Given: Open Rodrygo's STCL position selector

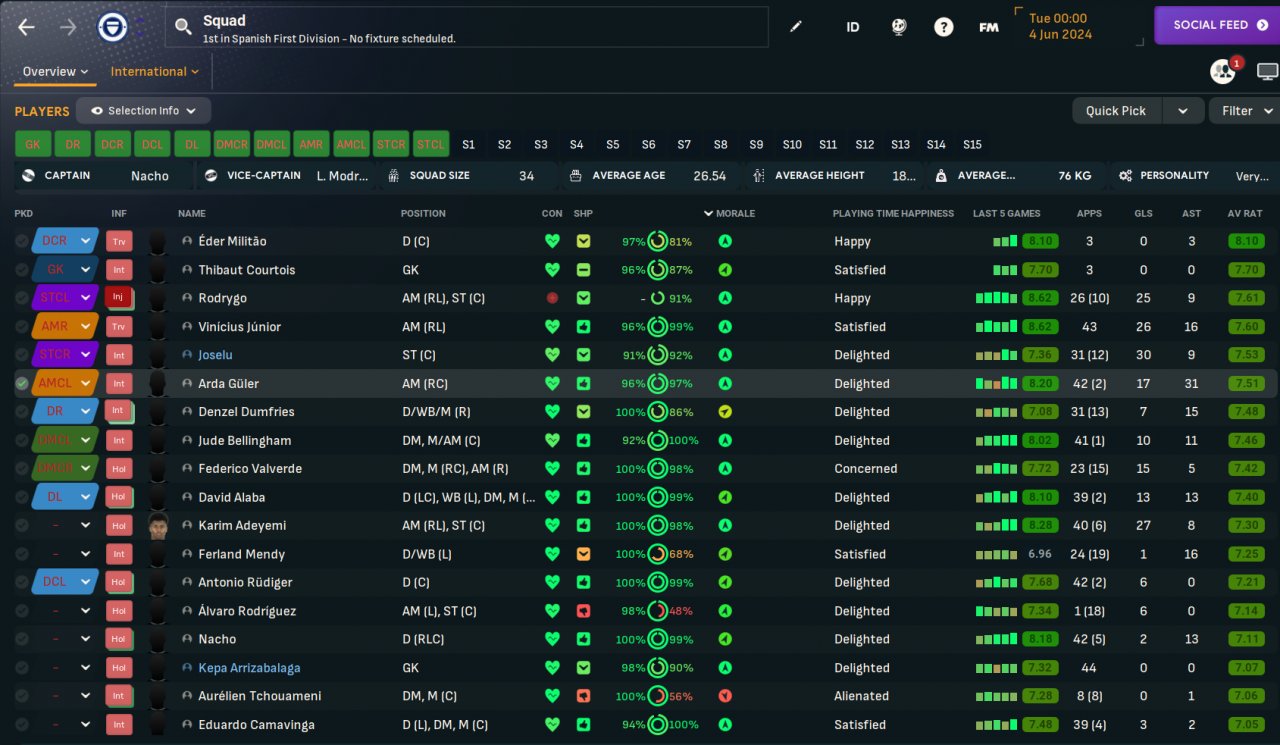Looking at the screenshot, I should pos(65,298).
